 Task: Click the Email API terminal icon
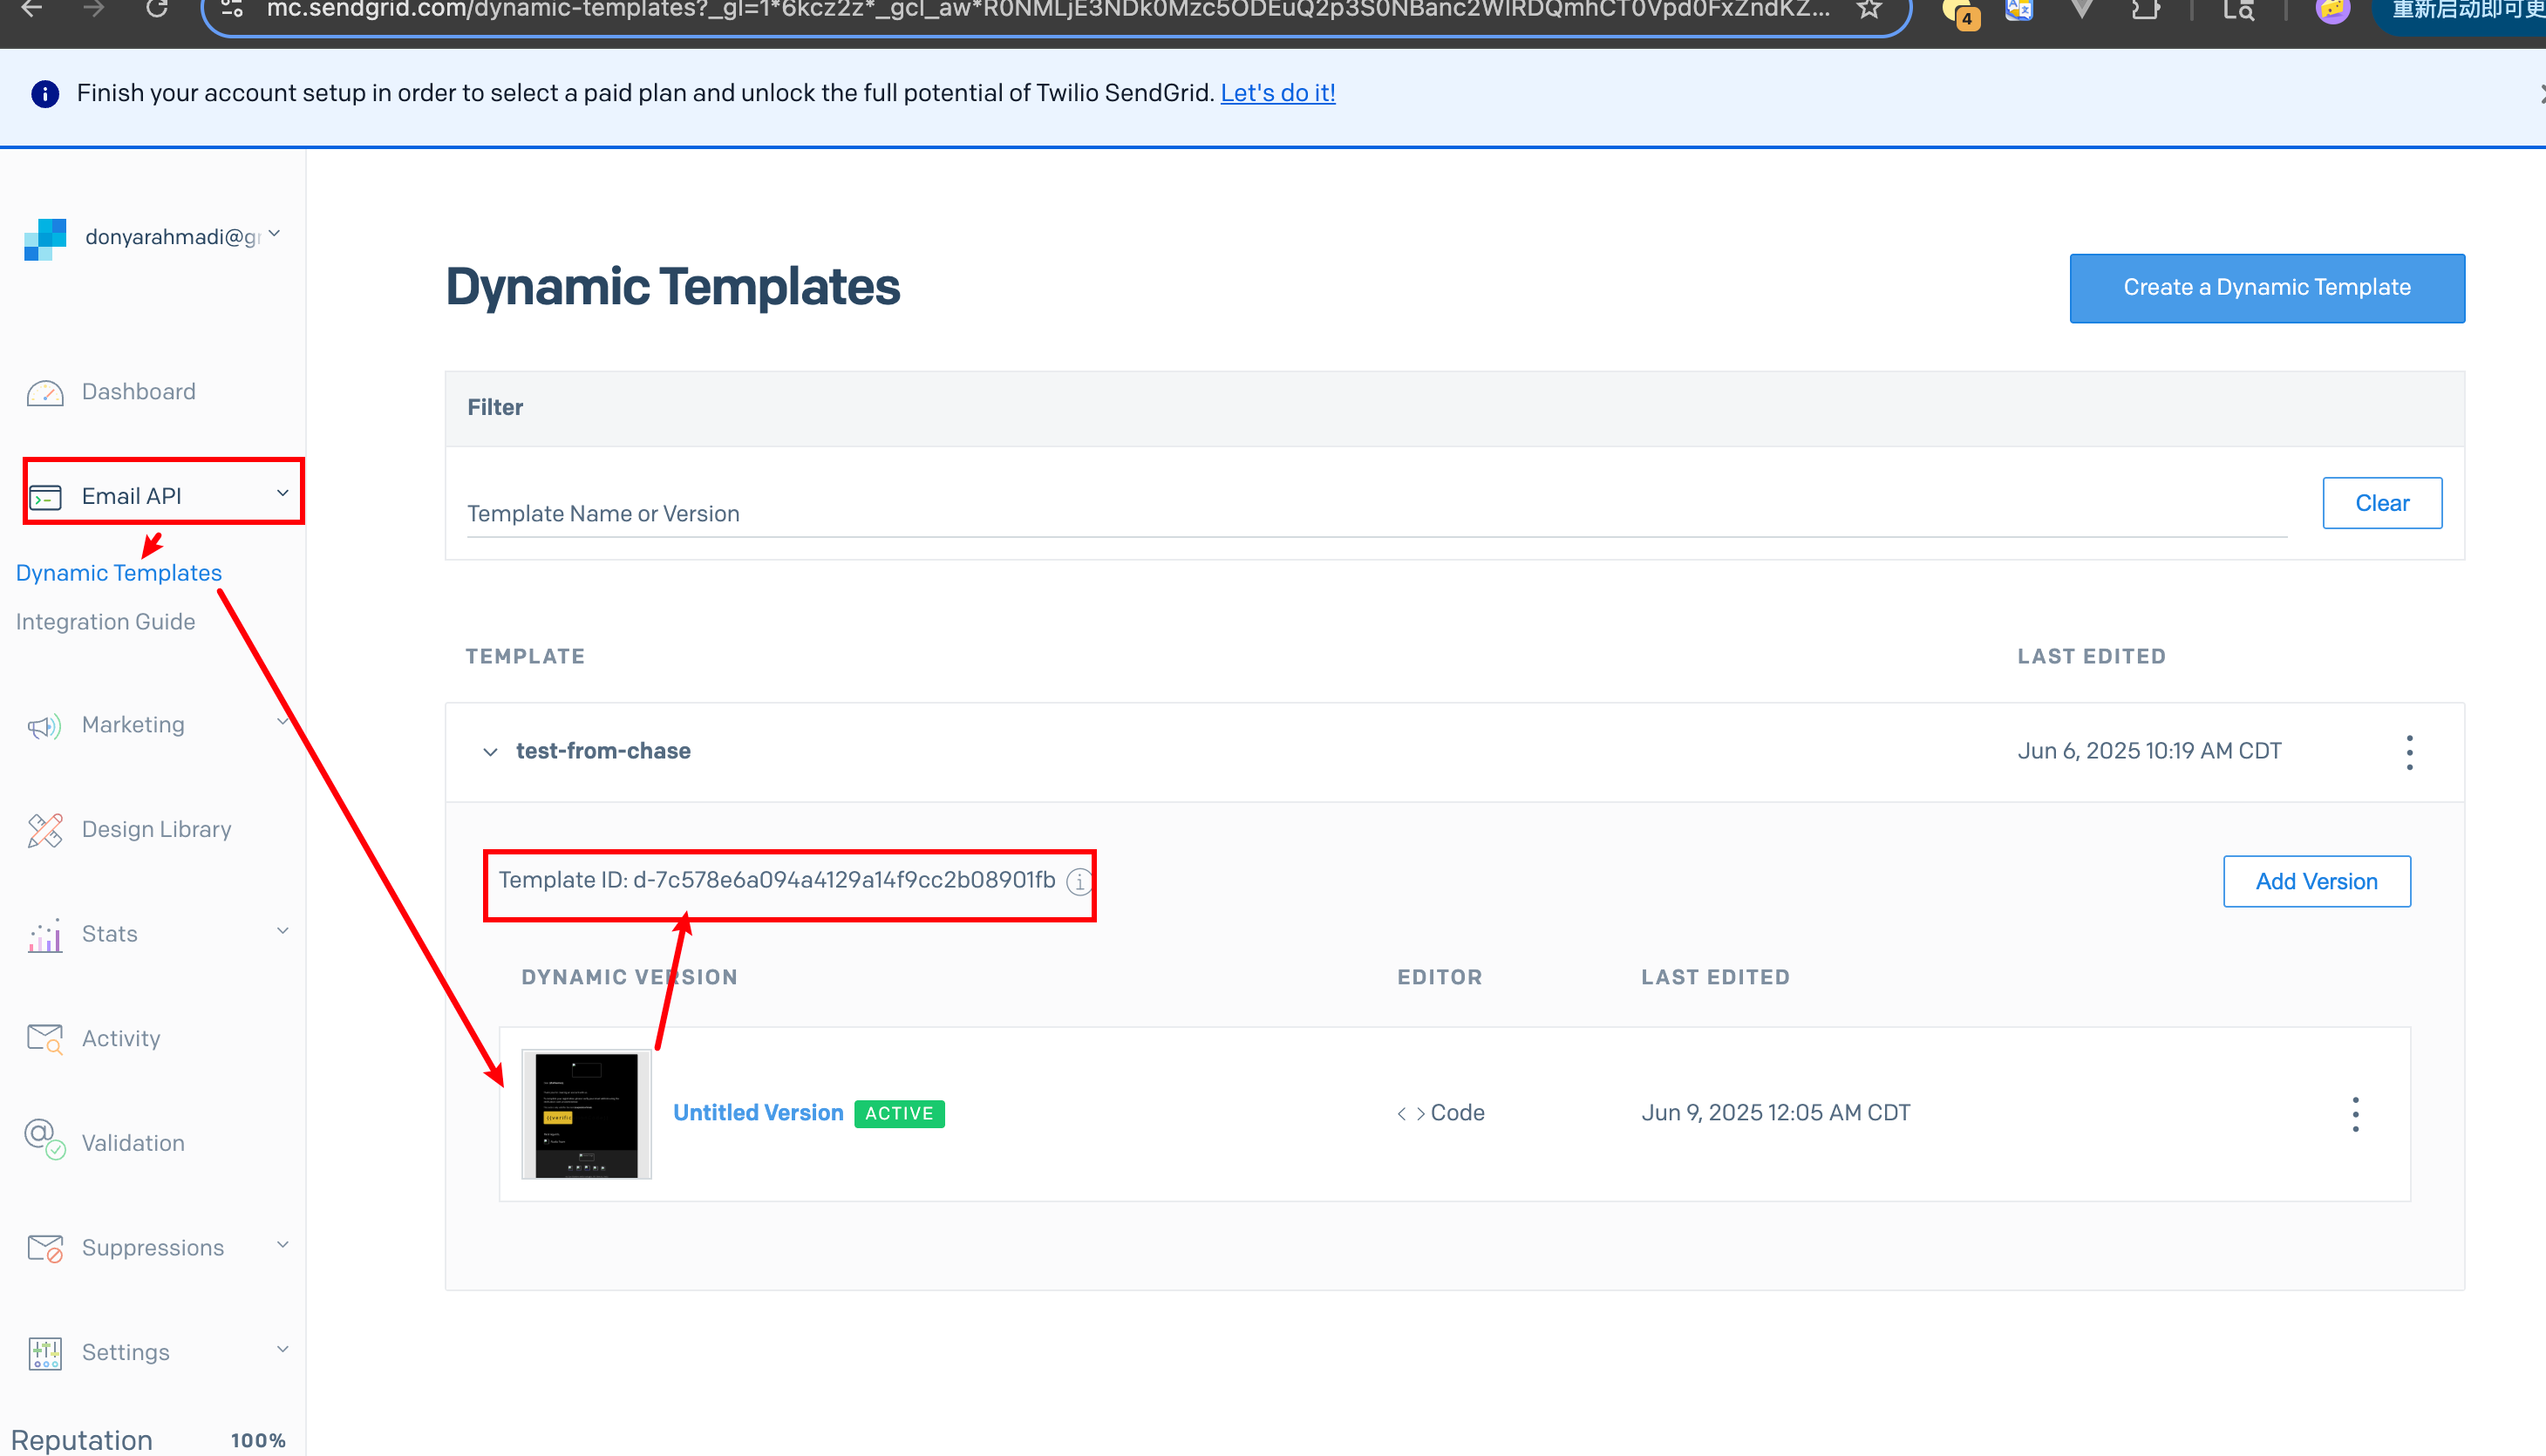(45, 497)
